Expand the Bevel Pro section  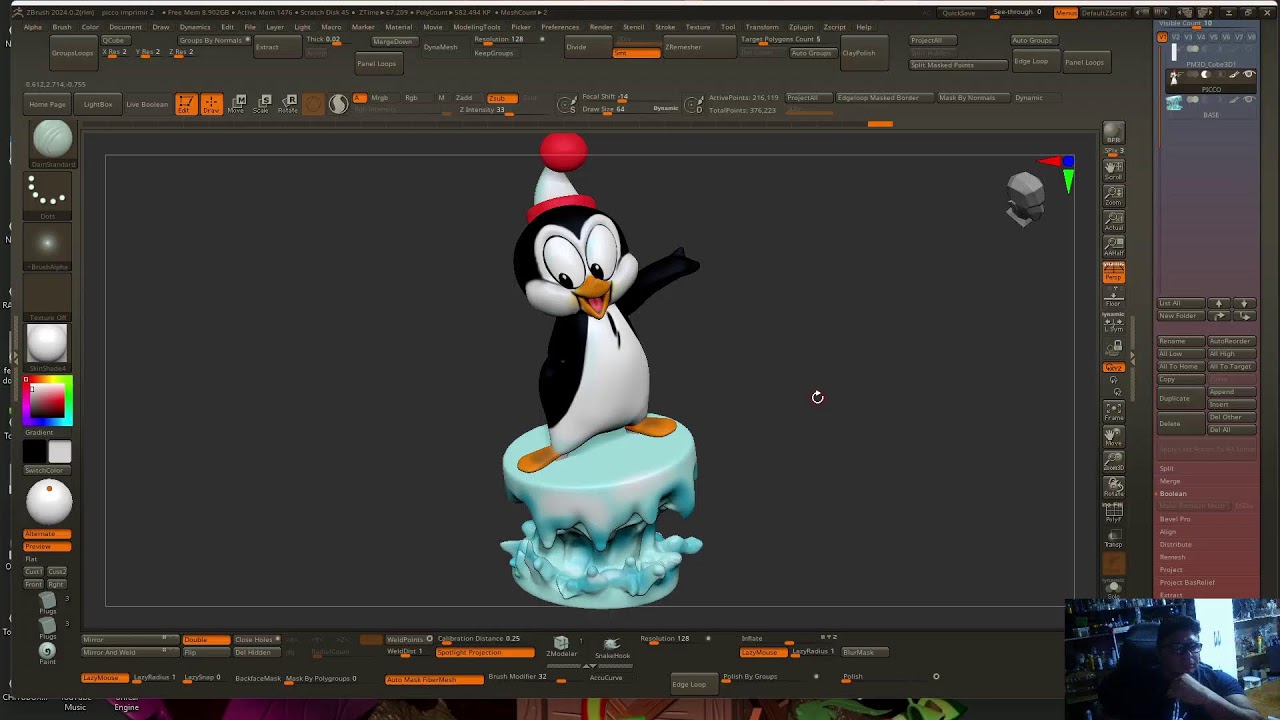1175,519
